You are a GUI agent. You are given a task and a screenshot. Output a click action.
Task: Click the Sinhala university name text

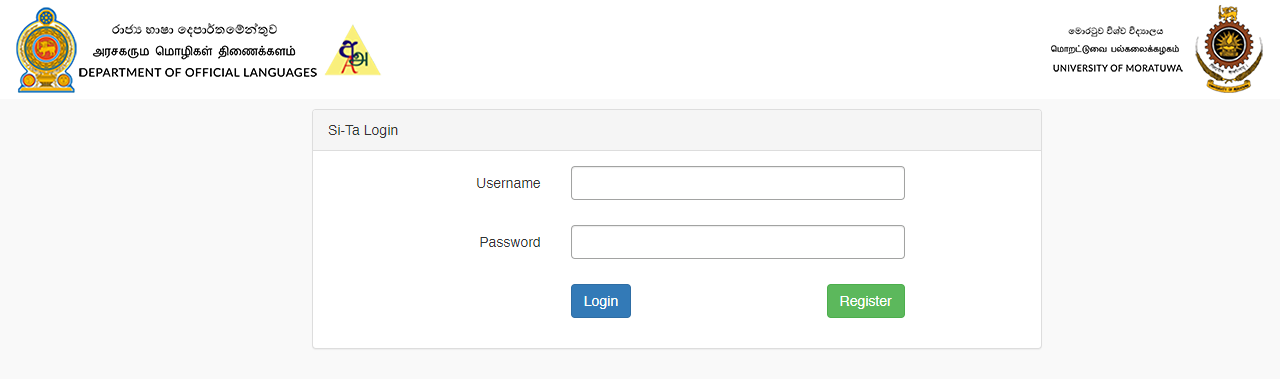pyautogui.click(x=1116, y=31)
